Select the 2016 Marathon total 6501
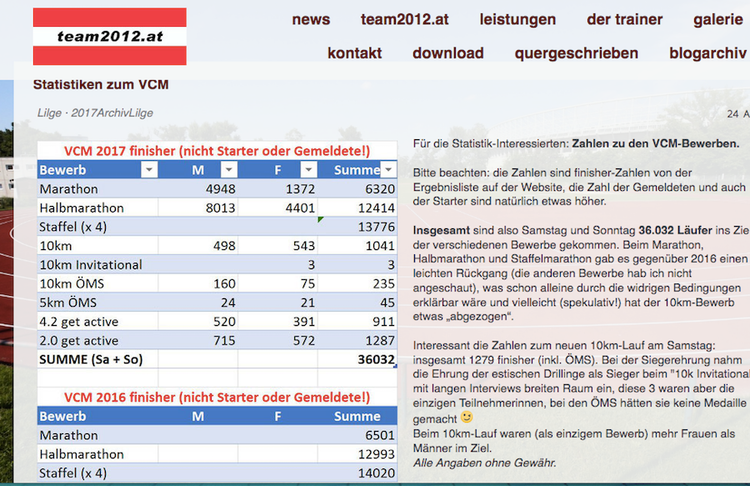The image size is (750, 486). pos(380,435)
